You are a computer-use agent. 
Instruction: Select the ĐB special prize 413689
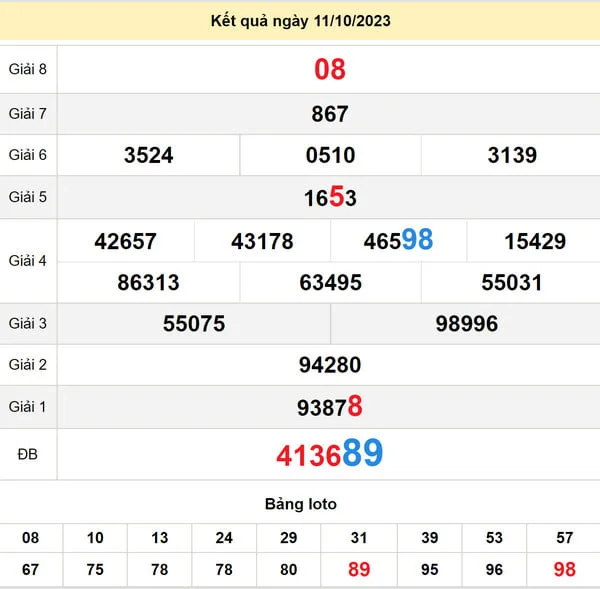330,455
